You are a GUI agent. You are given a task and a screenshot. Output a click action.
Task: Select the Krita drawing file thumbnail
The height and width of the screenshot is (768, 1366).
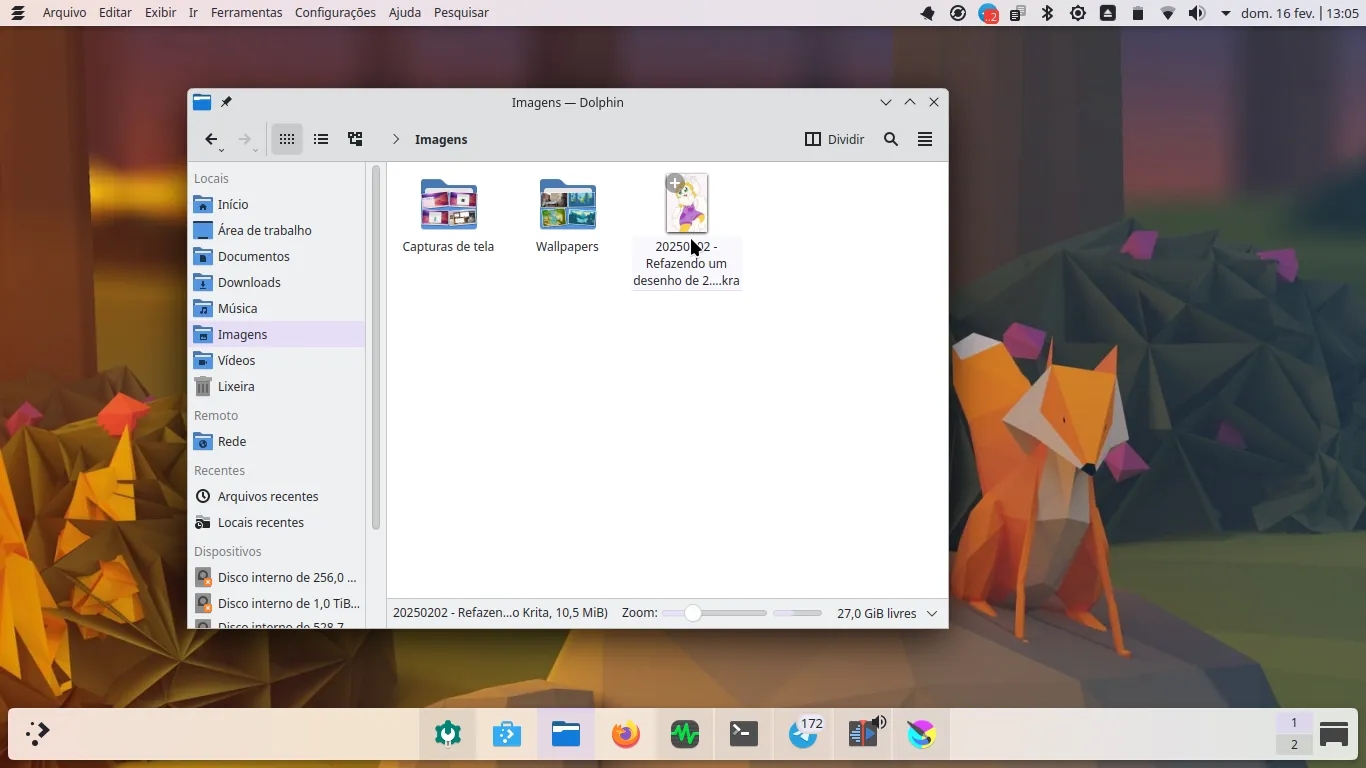click(687, 203)
